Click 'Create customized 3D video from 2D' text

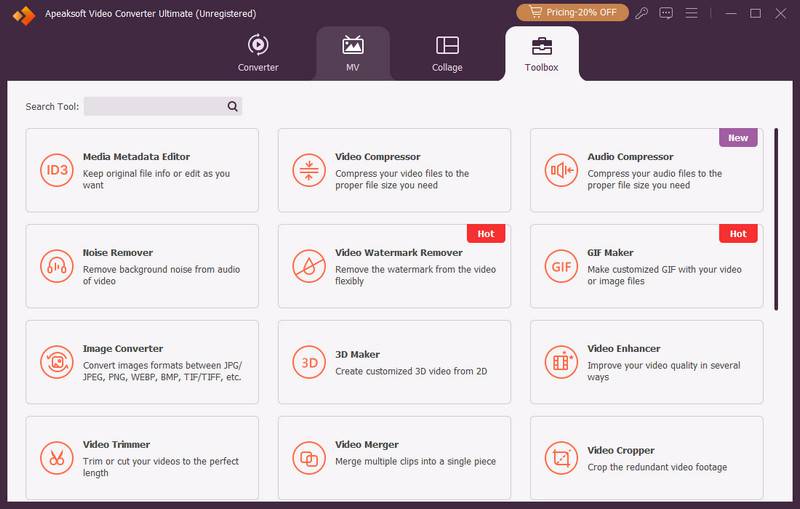(411, 371)
